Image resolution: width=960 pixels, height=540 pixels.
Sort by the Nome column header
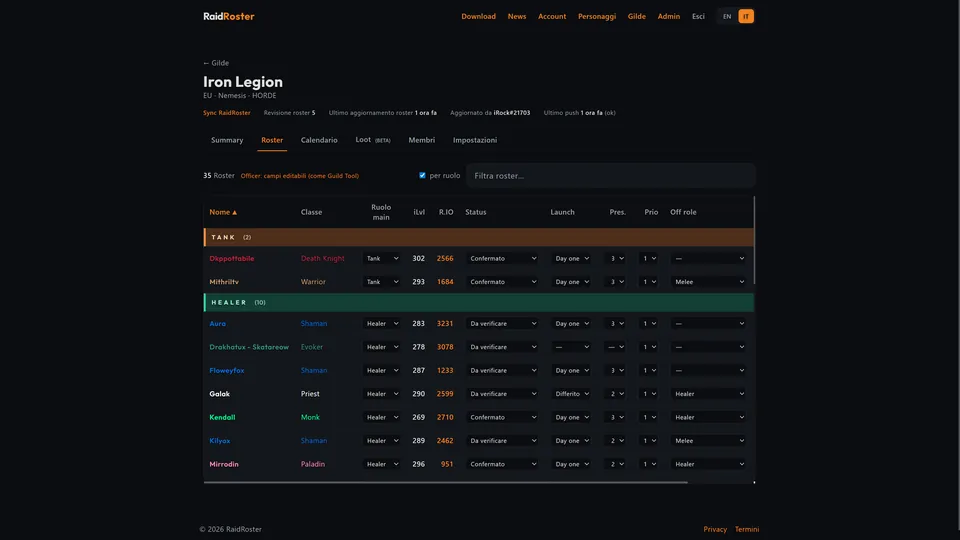(223, 212)
